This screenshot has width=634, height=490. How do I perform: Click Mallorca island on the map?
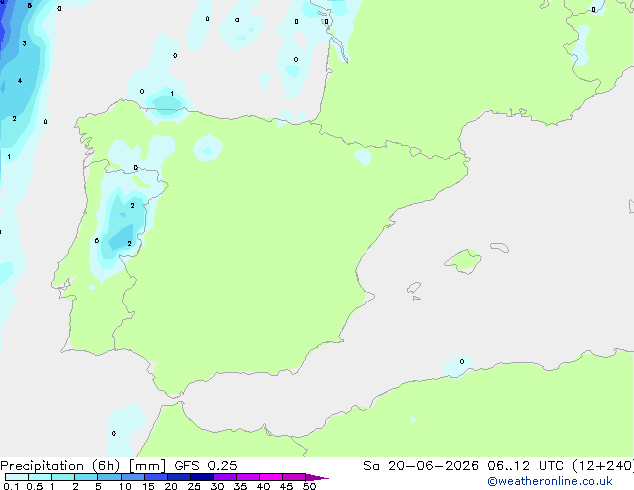point(464,262)
